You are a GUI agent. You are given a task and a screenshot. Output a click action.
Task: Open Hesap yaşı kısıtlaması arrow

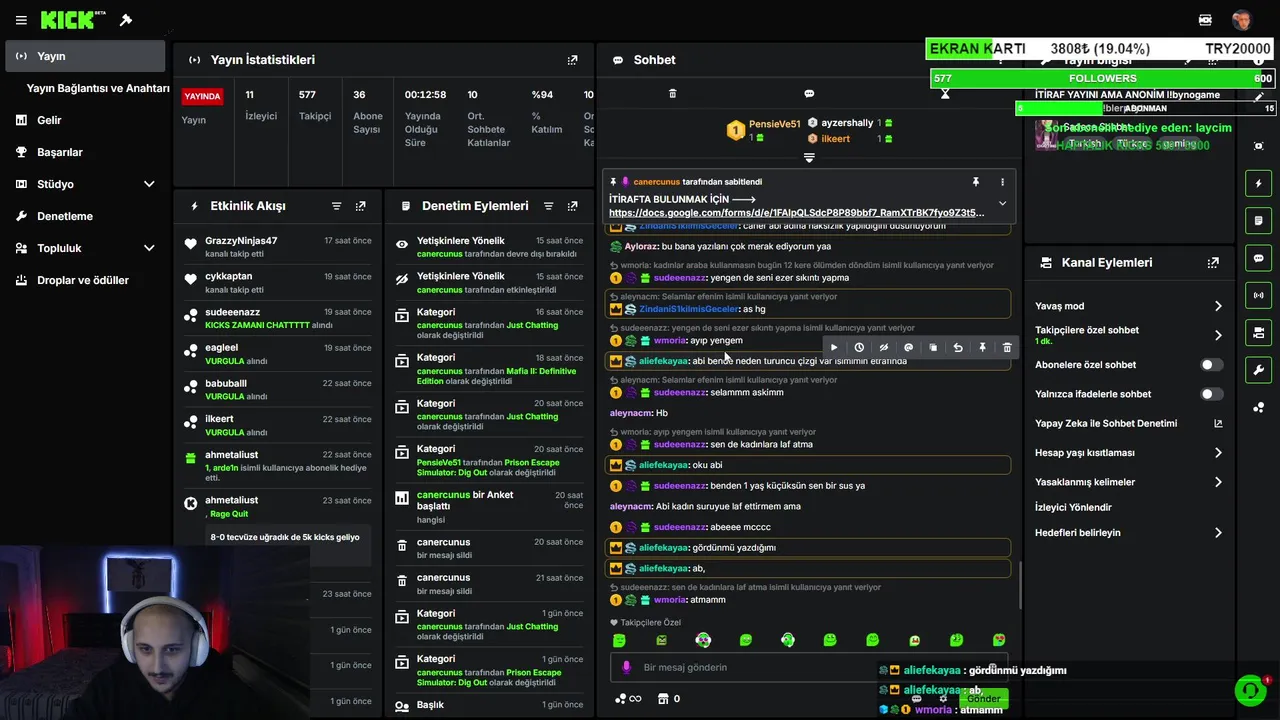coord(1218,453)
